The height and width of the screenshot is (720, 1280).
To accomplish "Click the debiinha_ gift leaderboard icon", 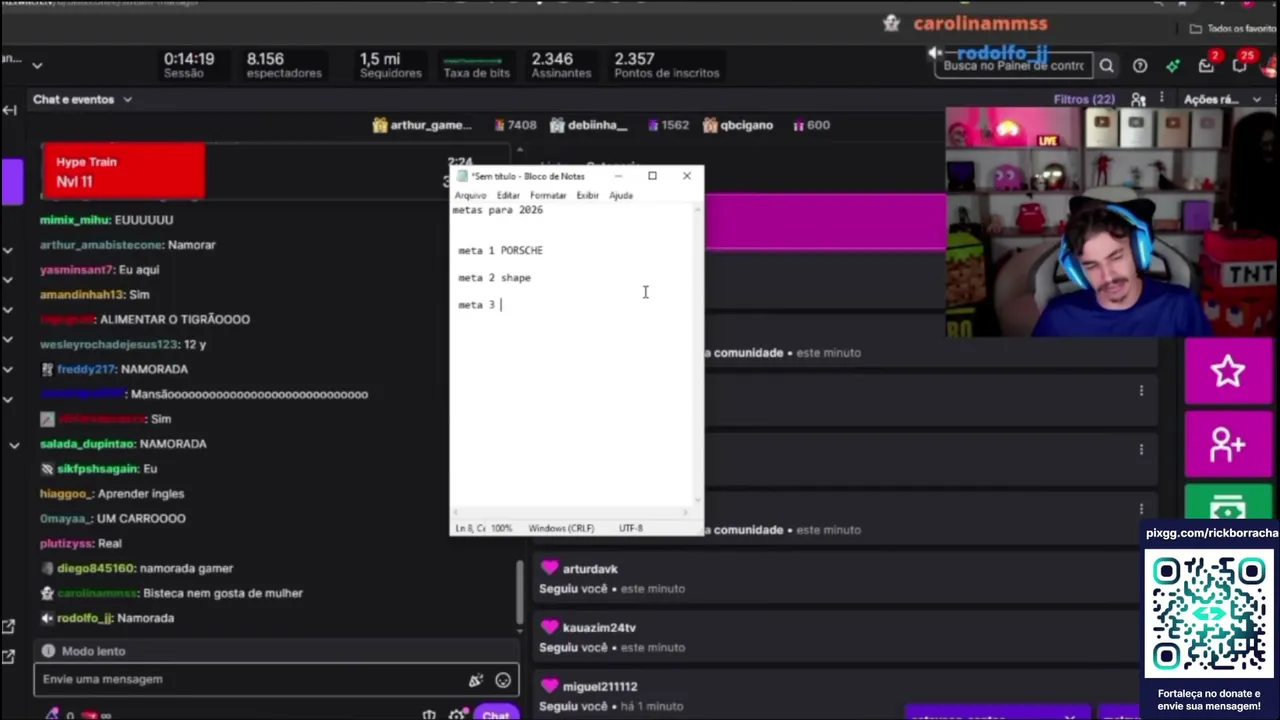I will point(557,125).
